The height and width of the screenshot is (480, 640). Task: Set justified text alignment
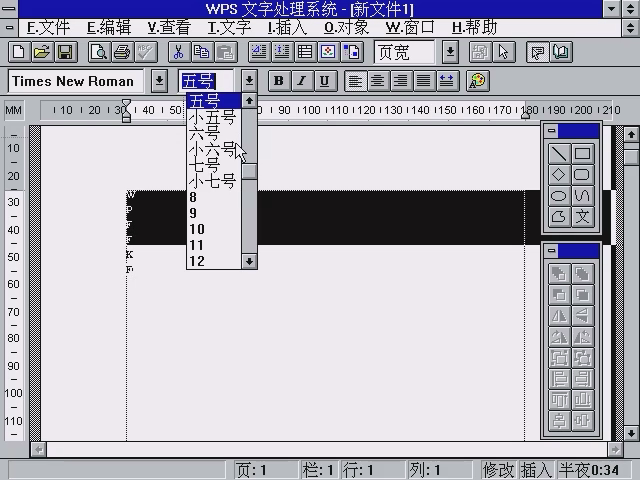(424, 81)
